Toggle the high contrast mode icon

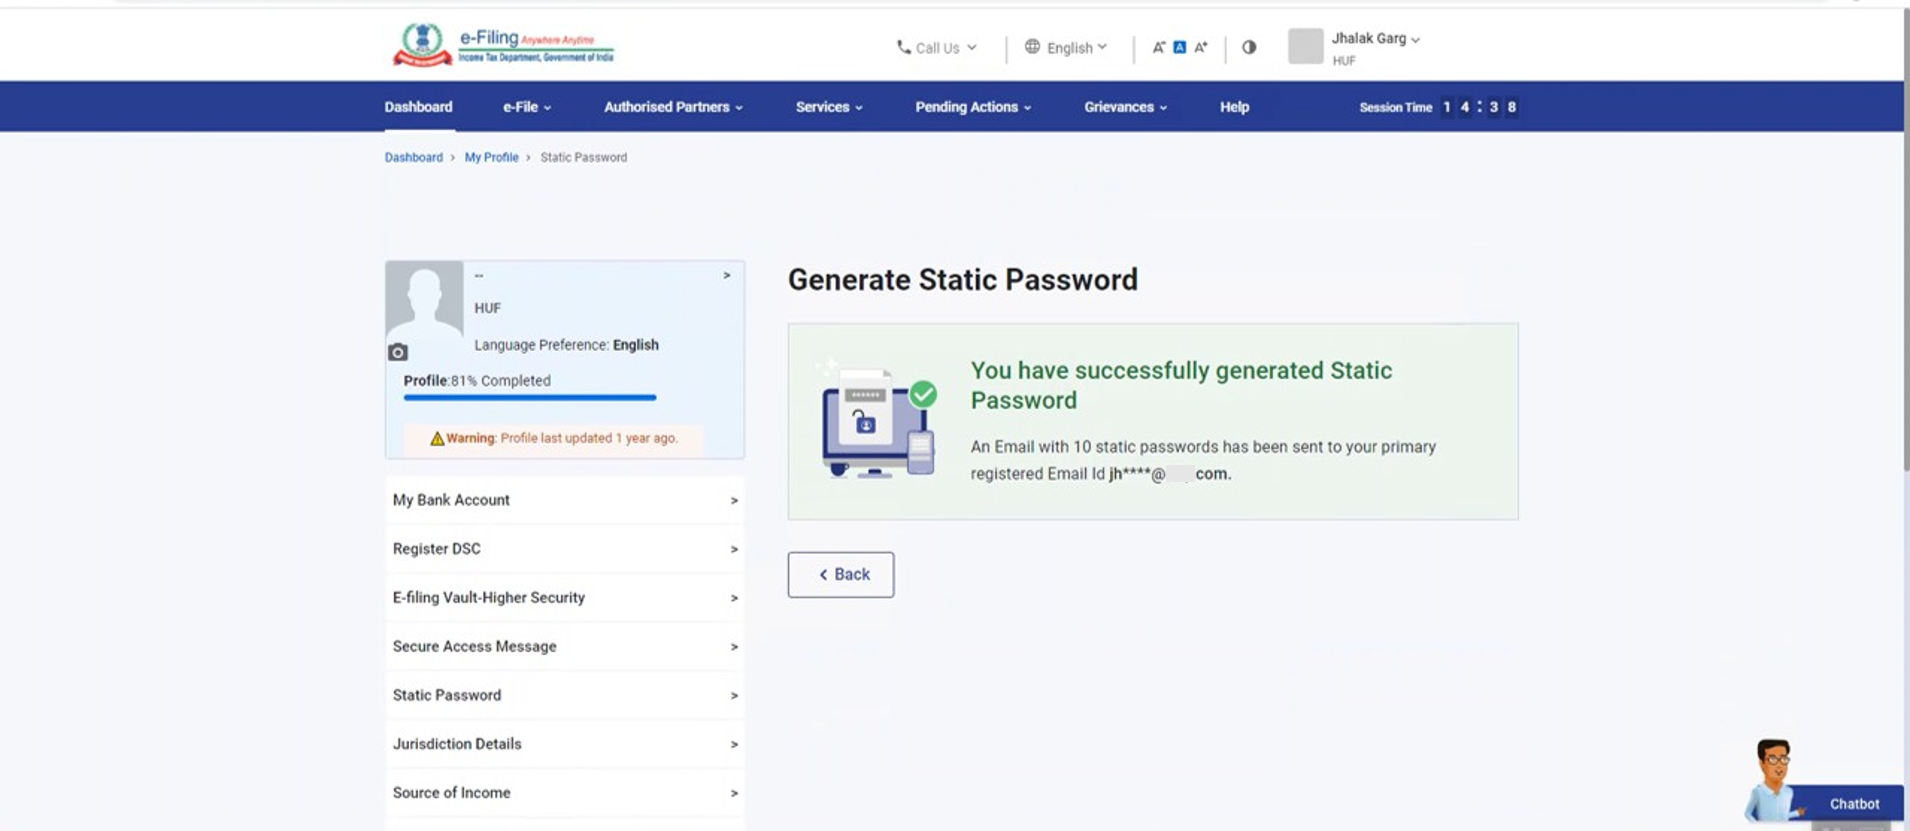coord(1249,47)
